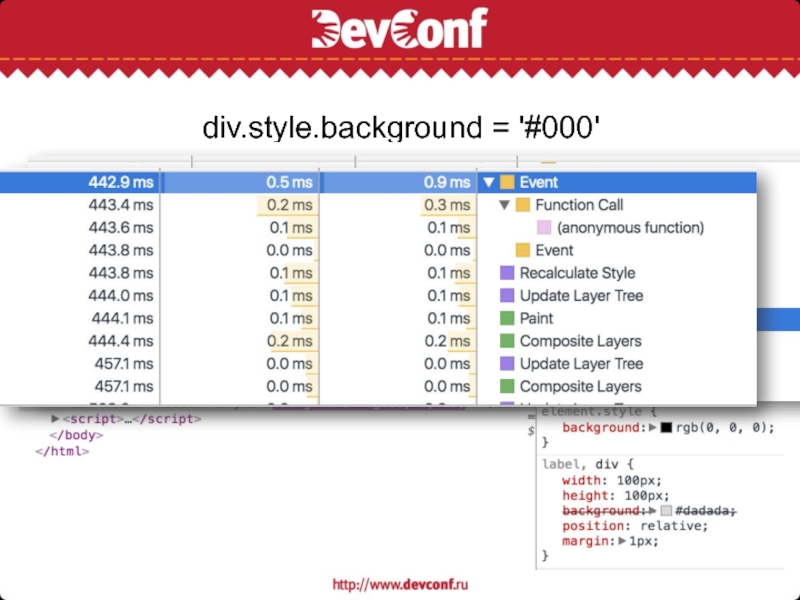The image size is (800, 600).
Task: Expand the margin shorthand property
Action: (x=622, y=541)
